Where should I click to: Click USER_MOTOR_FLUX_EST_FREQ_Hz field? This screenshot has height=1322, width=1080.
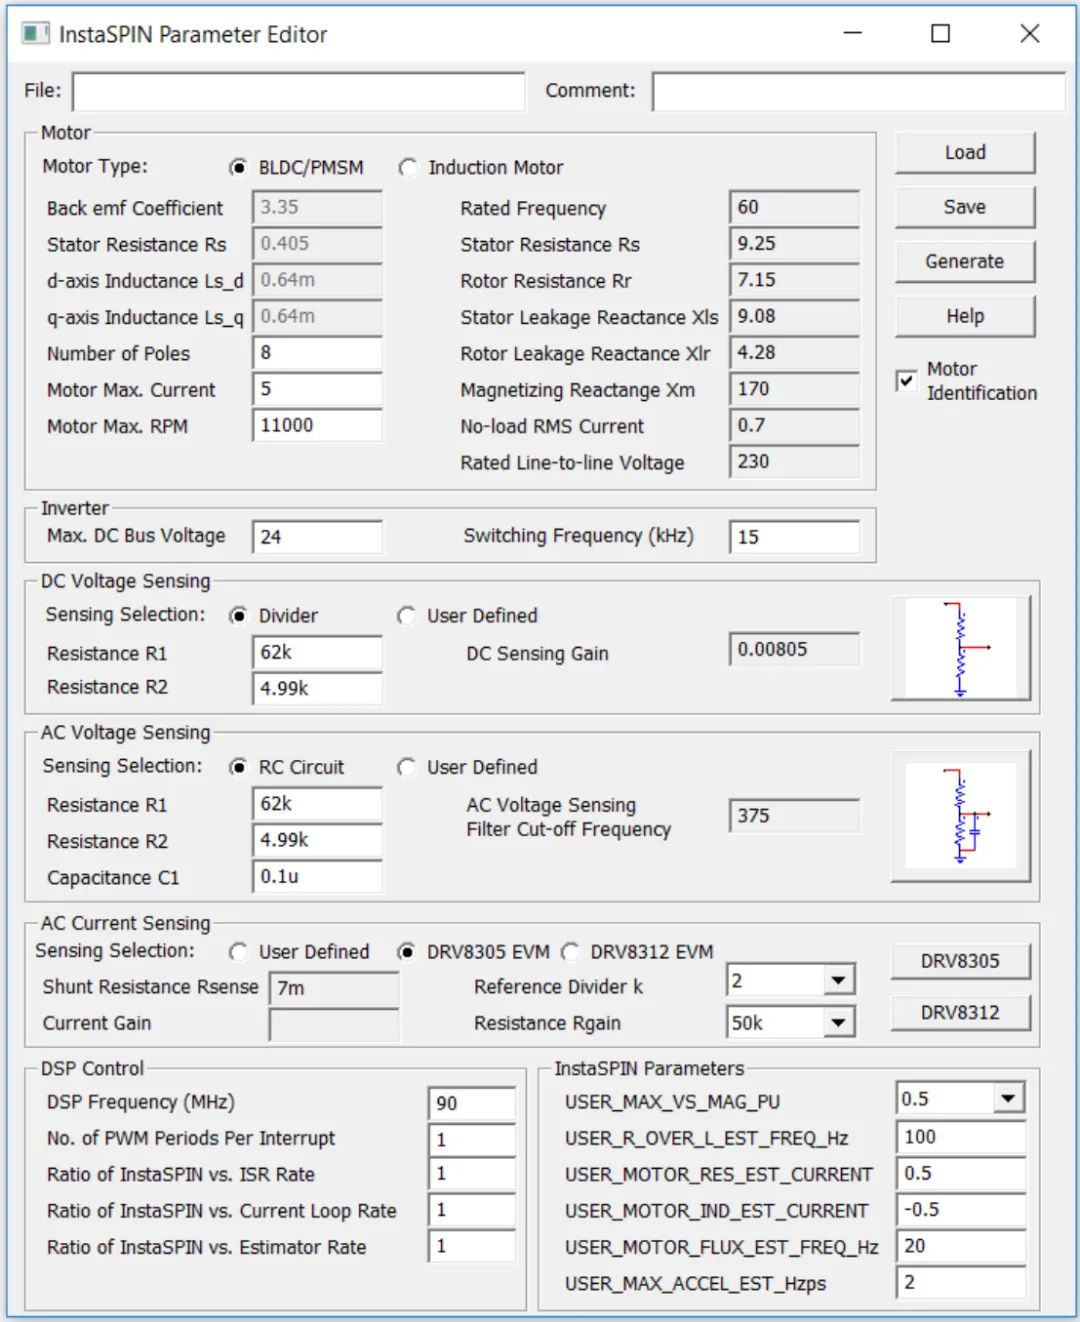[961, 1246]
